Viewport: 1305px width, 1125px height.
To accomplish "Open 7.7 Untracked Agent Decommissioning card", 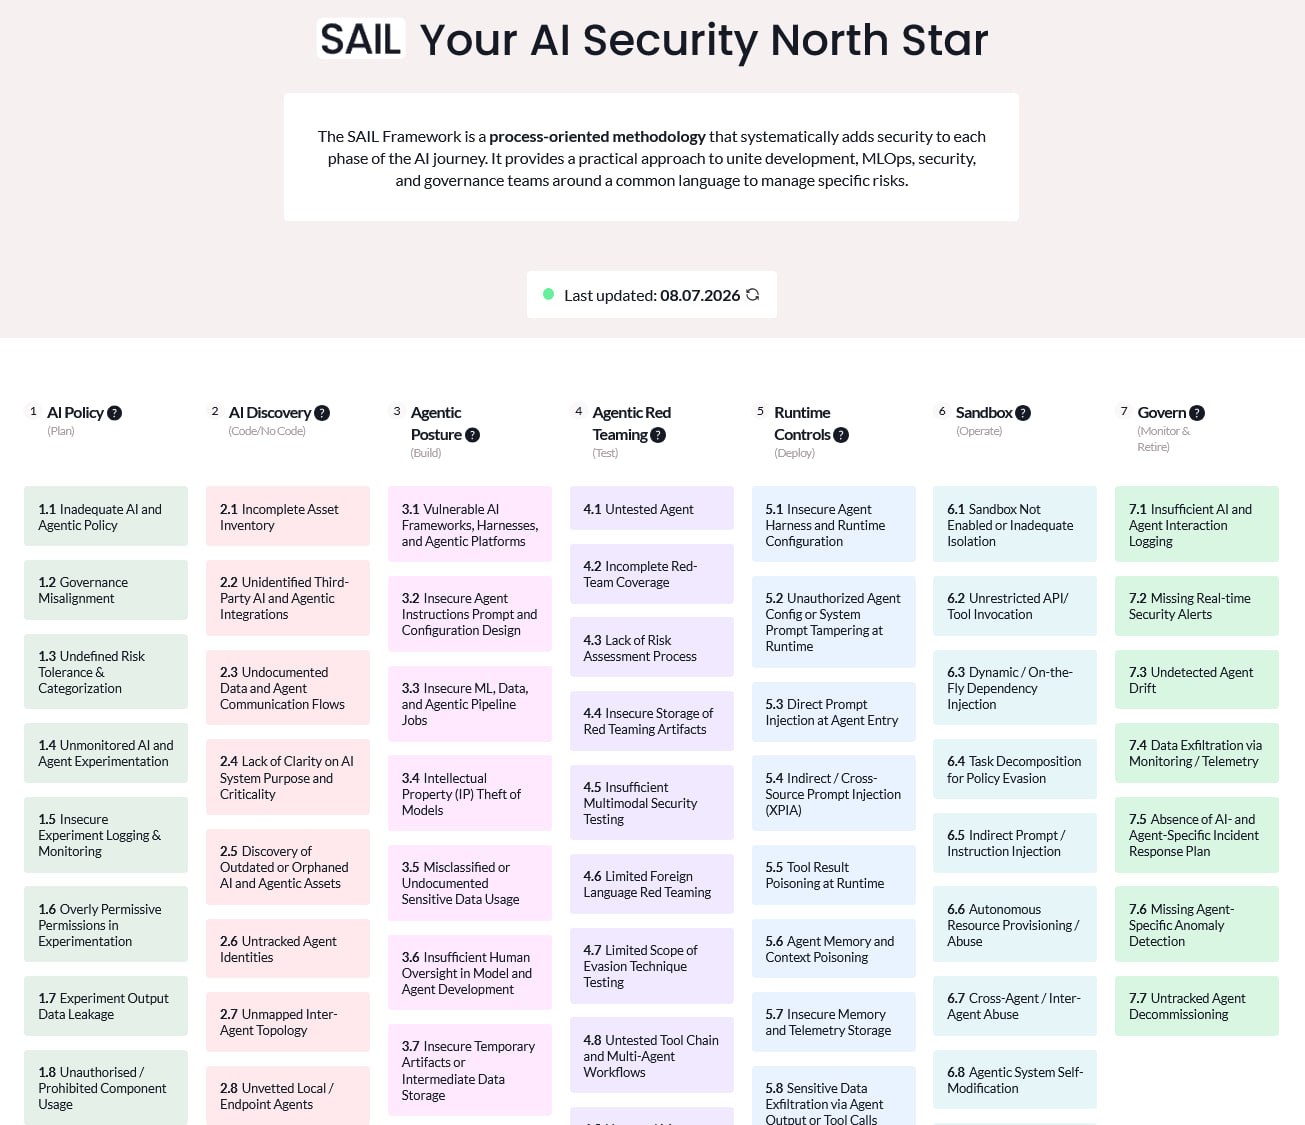I will point(1197,1006).
